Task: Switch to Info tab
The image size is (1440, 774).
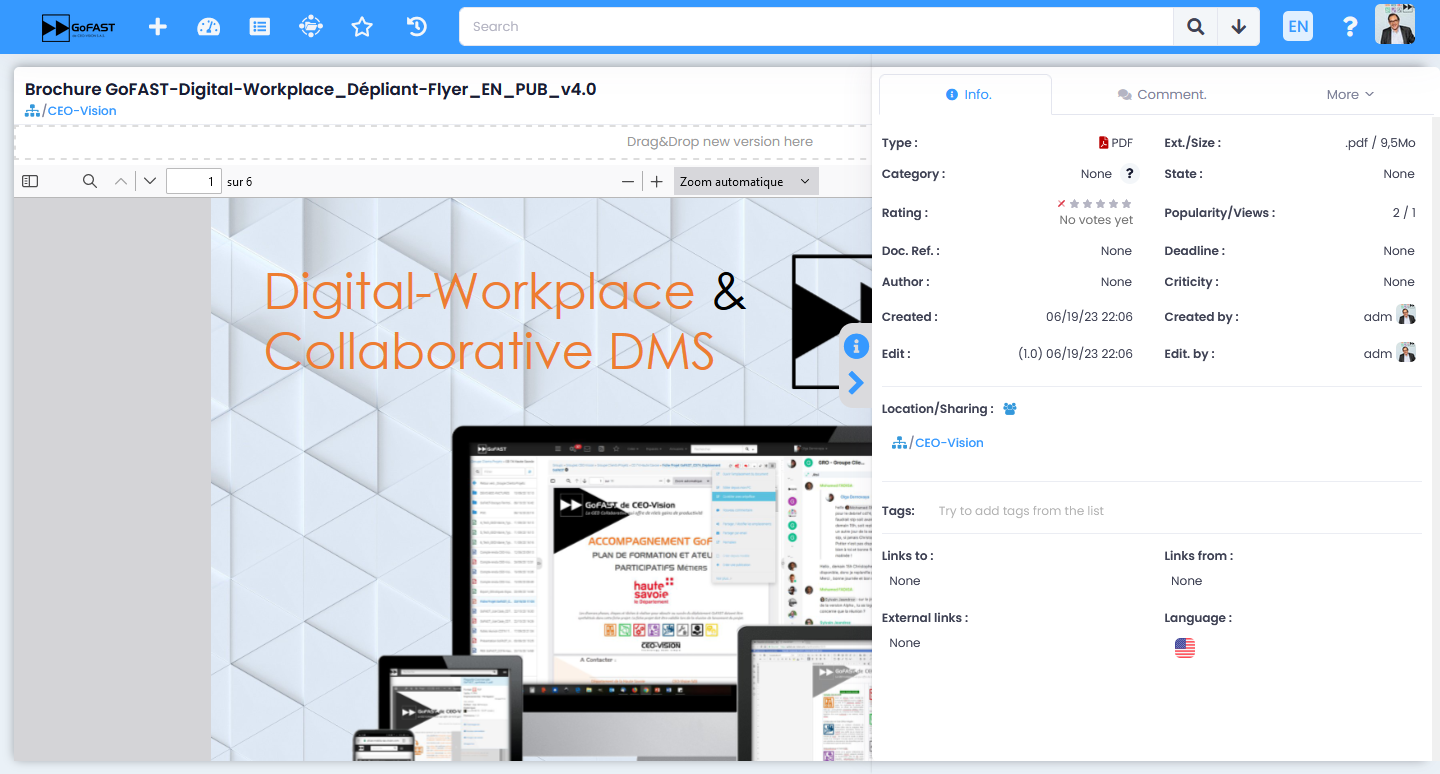Action: coord(966,94)
